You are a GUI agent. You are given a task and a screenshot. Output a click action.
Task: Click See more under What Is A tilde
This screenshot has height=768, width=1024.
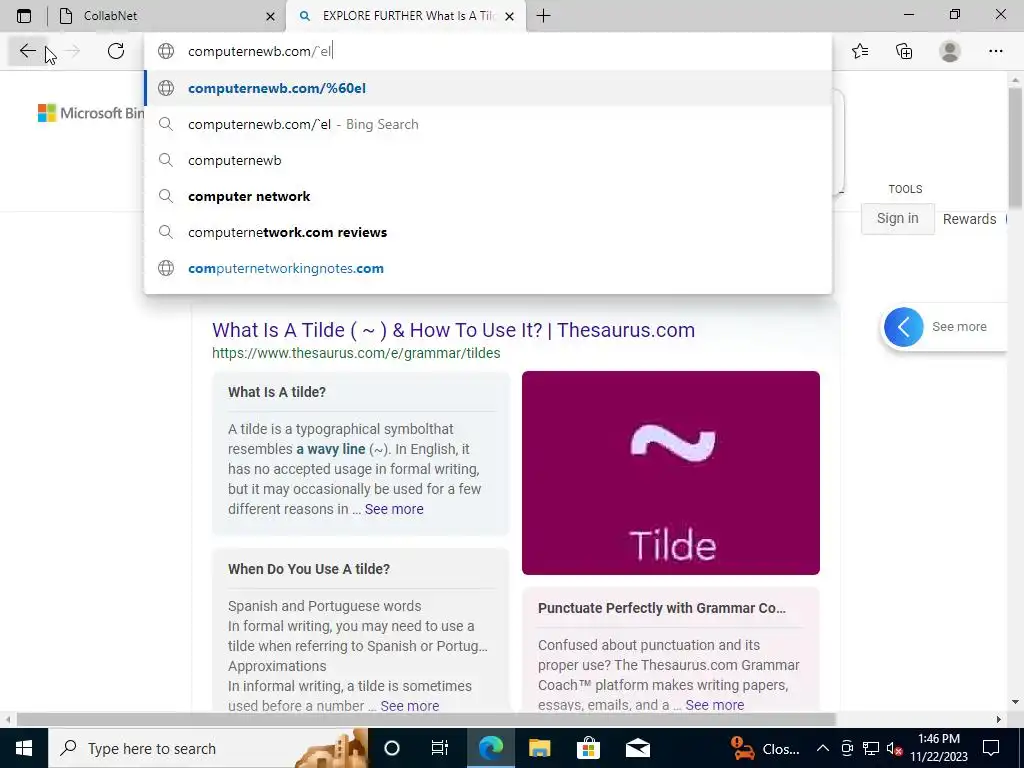pyautogui.click(x=394, y=509)
